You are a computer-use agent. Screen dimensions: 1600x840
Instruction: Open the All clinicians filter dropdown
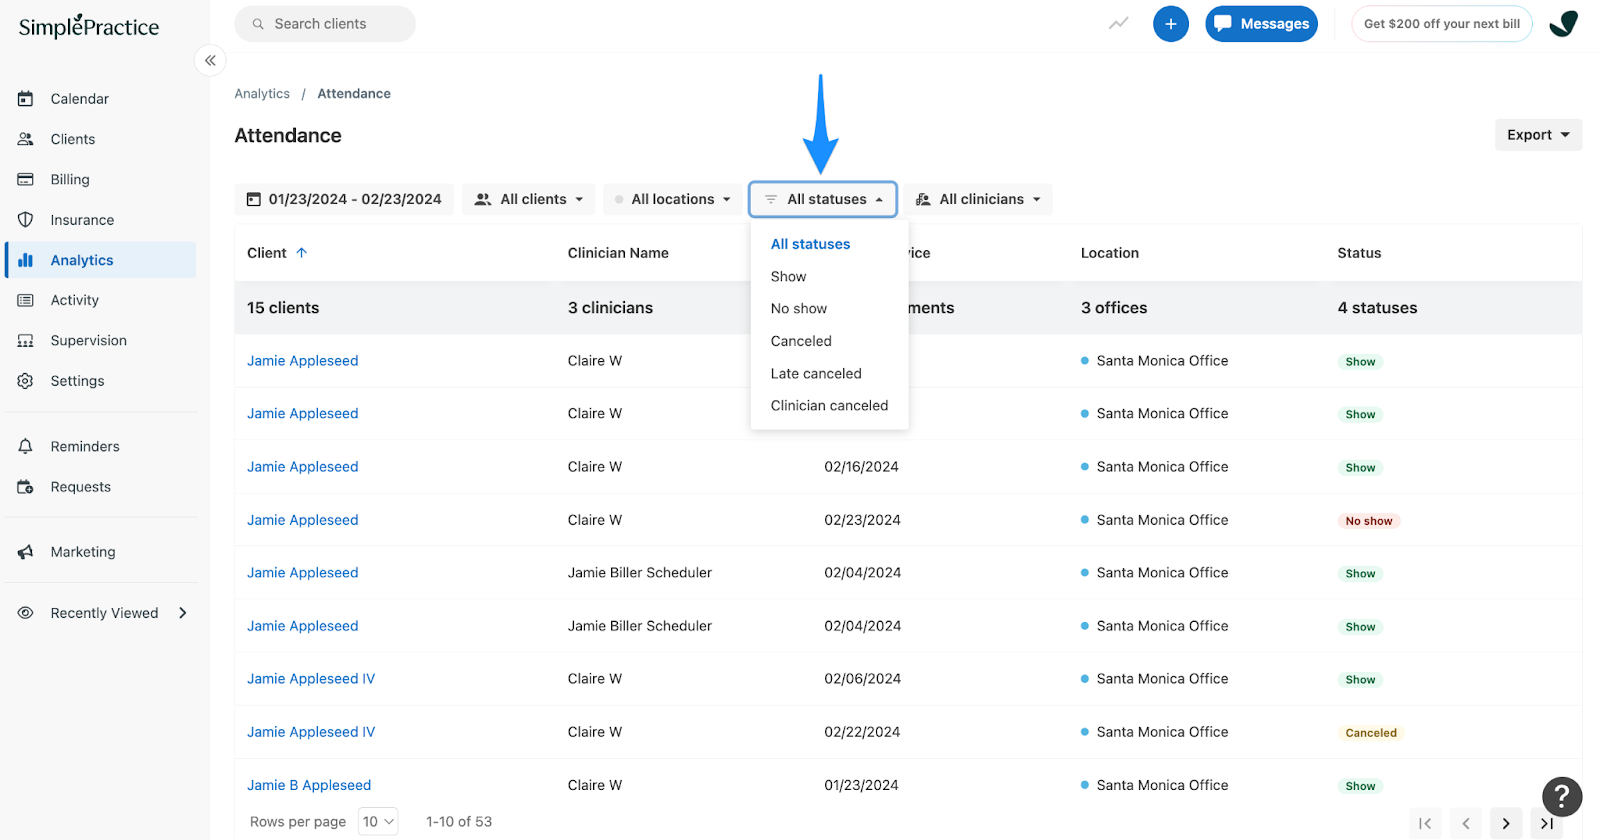[x=978, y=199]
